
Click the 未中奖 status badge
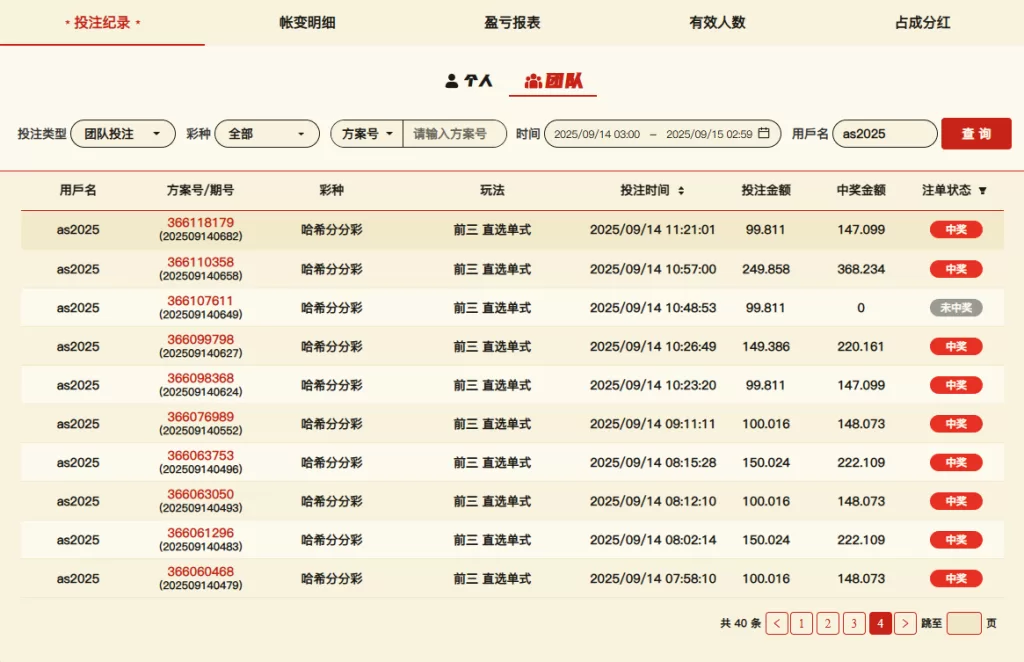(956, 308)
